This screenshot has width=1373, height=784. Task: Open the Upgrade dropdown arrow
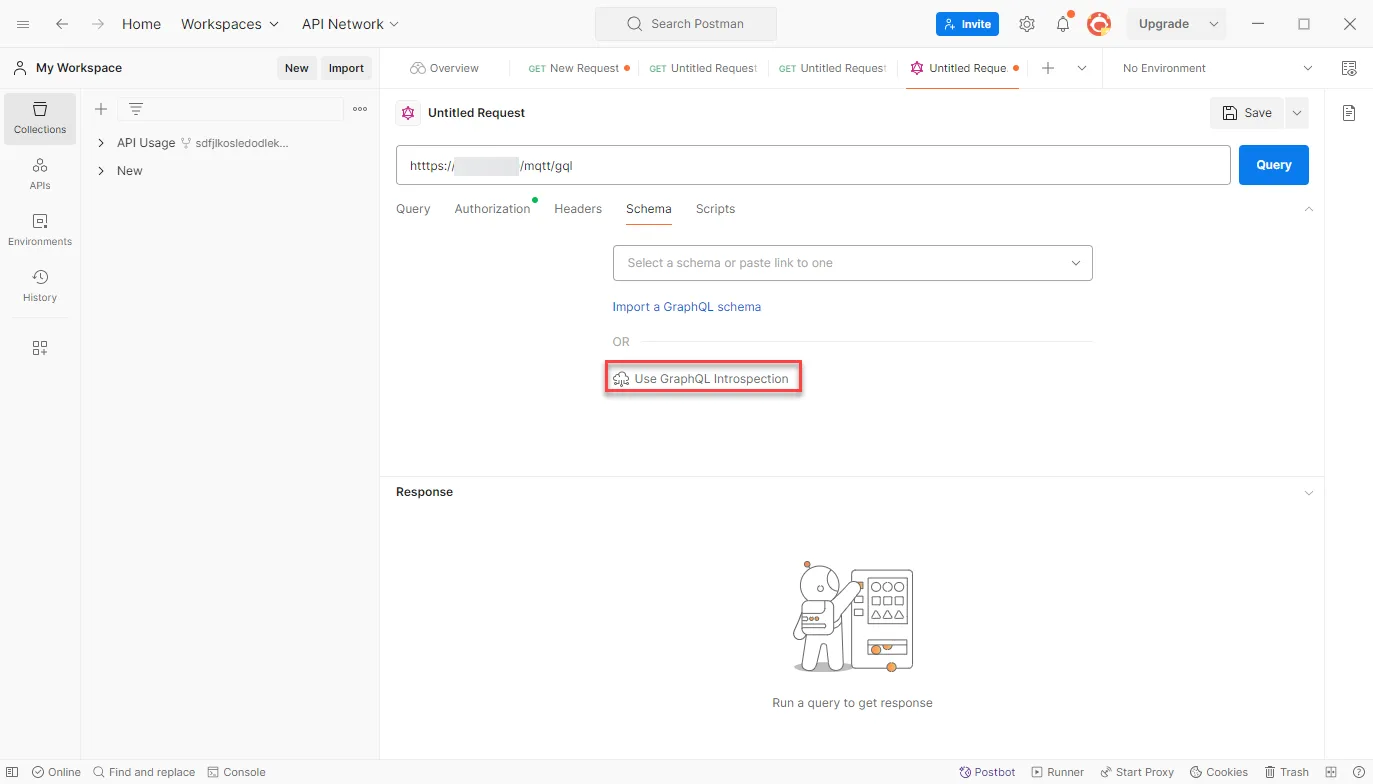pos(1214,24)
